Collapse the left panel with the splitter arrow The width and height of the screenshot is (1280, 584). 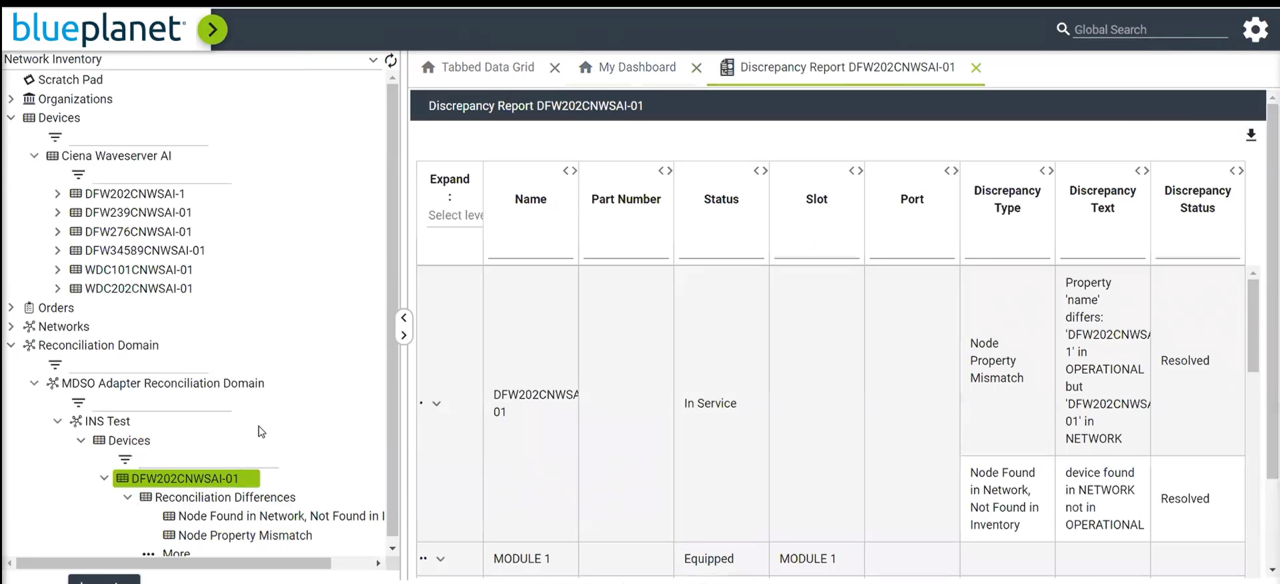[x=403, y=318]
